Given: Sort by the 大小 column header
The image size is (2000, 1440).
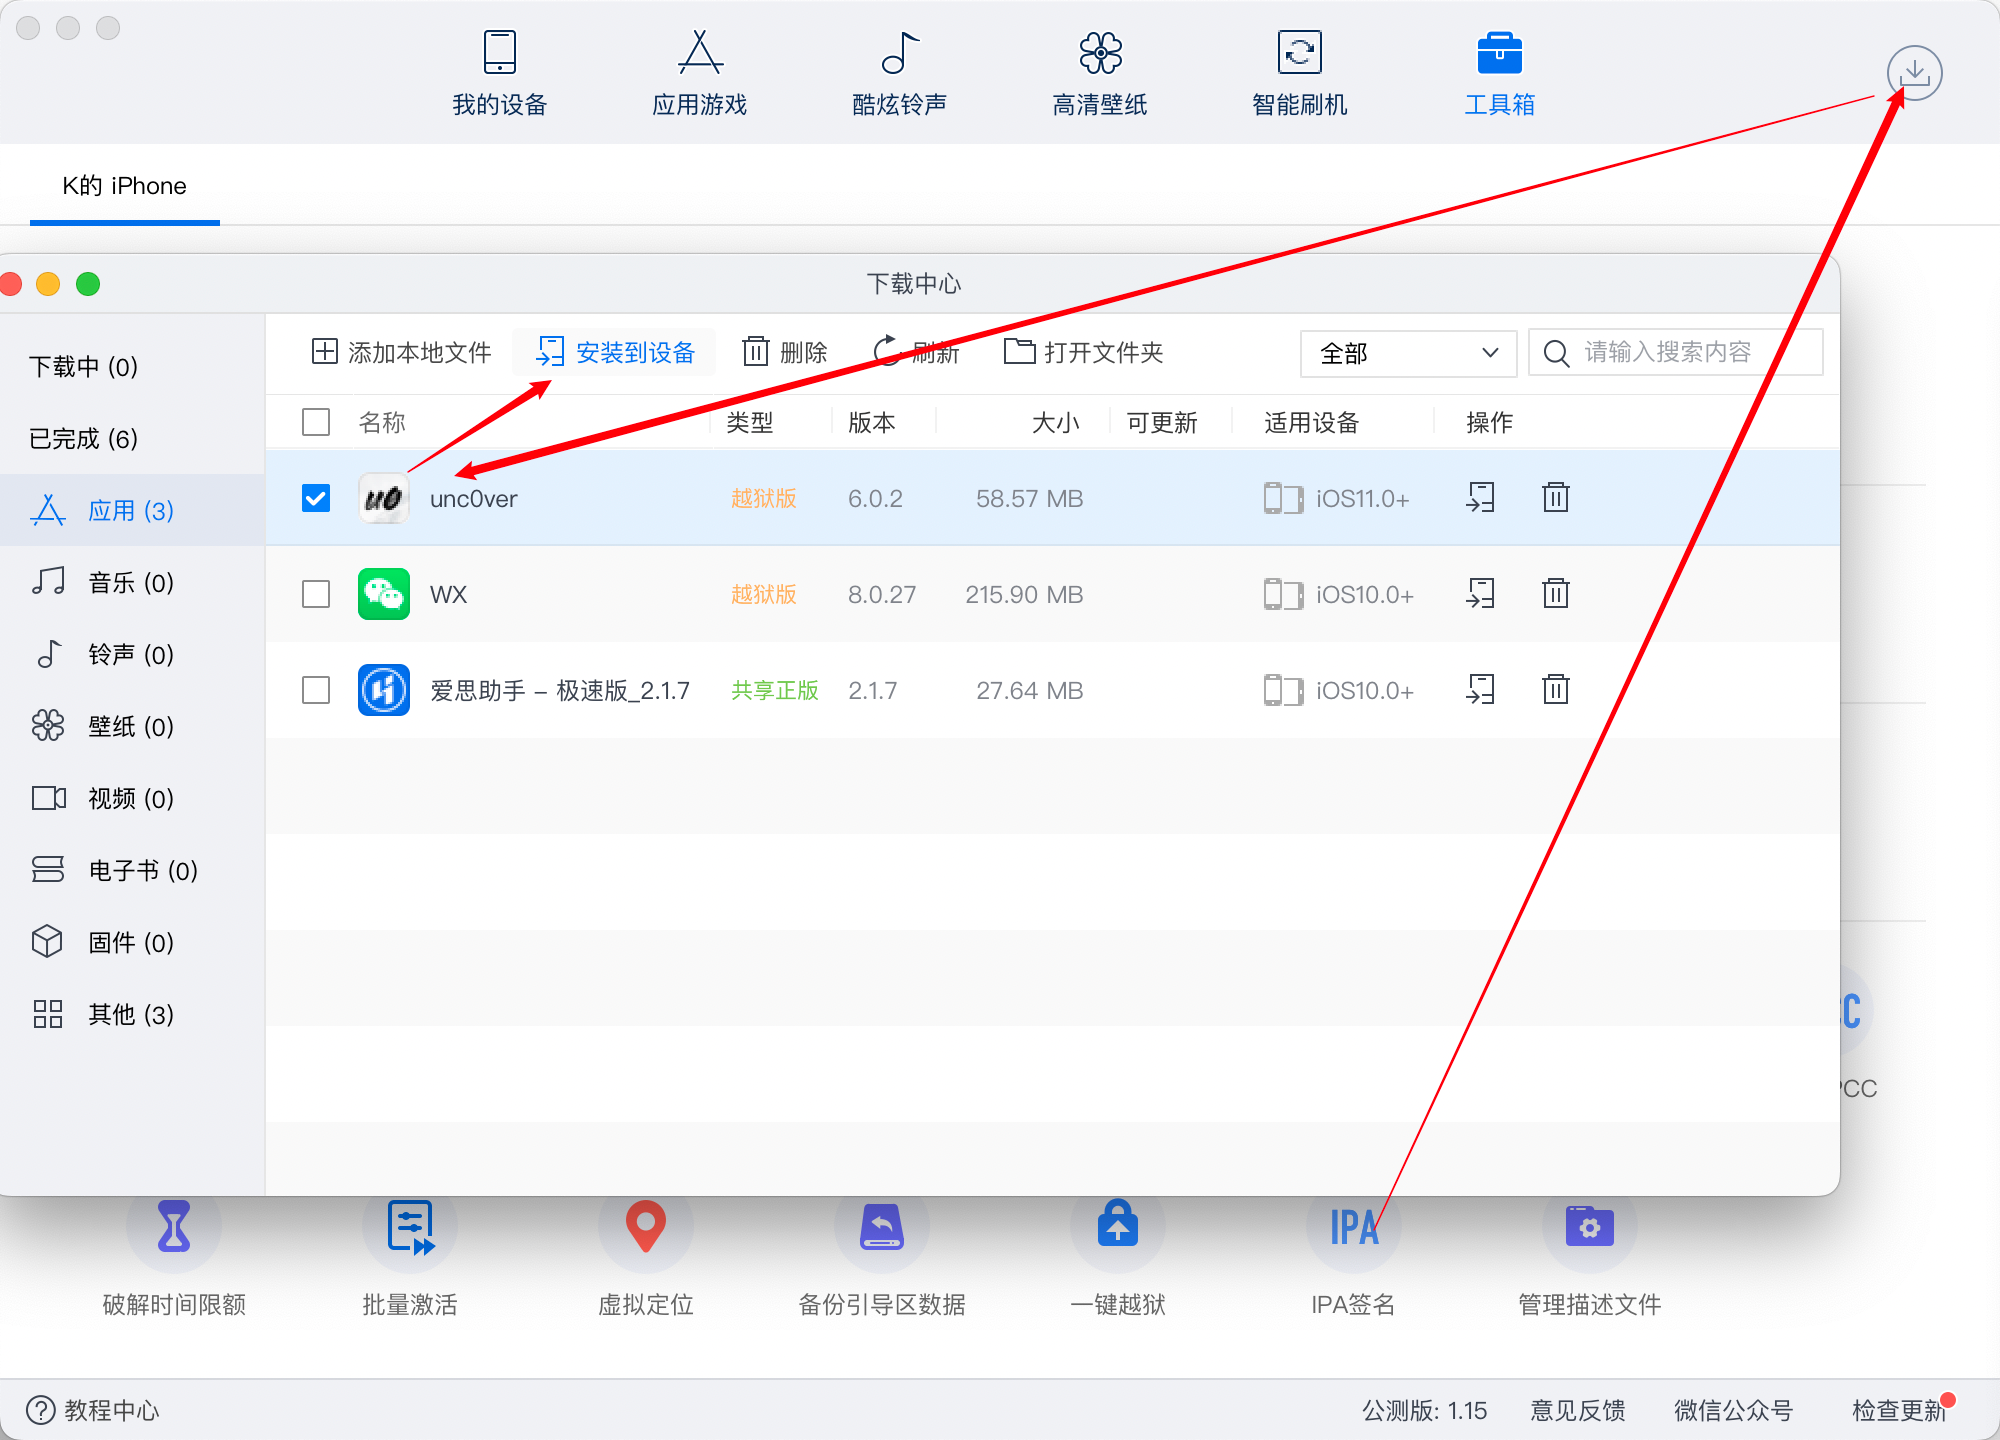Looking at the screenshot, I should (1055, 422).
